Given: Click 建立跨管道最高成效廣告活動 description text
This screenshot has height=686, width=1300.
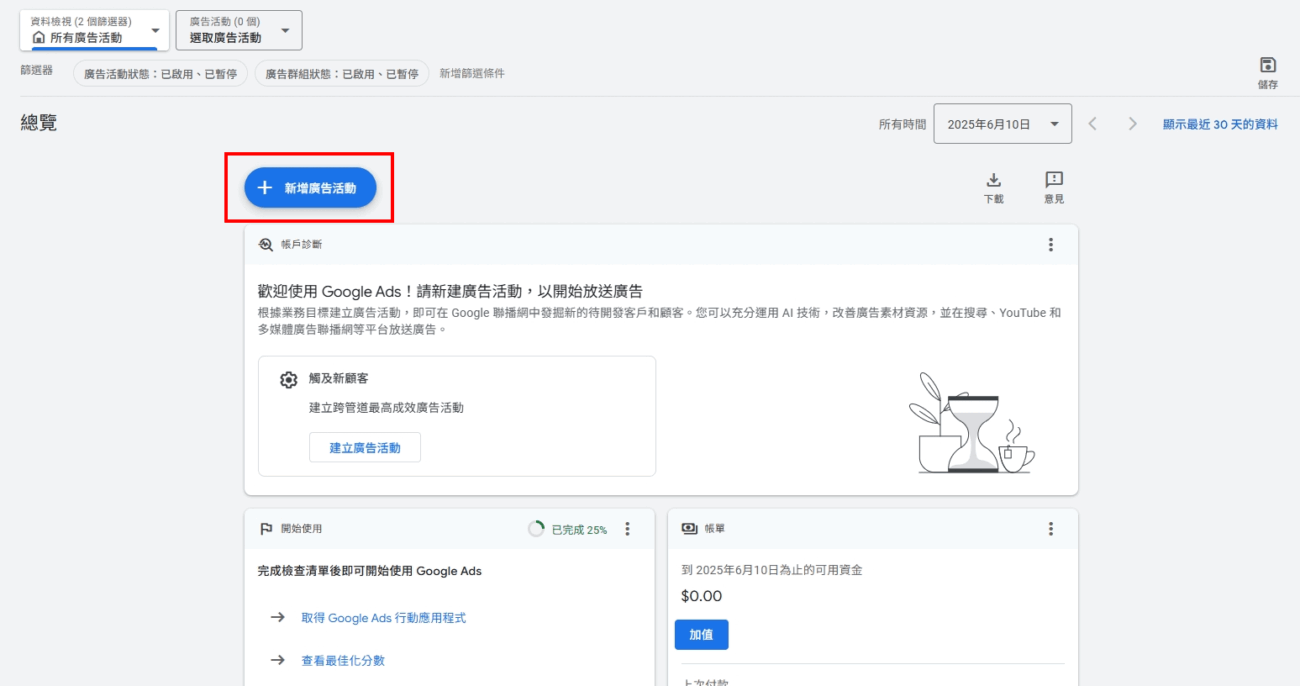Looking at the screenshot, I should pos(386,408).
